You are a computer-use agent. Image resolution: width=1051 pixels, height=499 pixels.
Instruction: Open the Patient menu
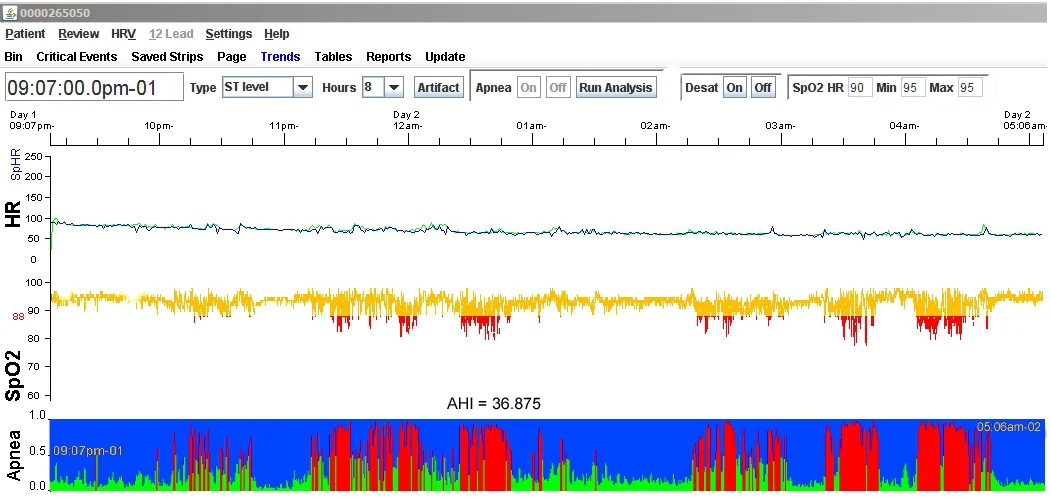tap(25, 34)
